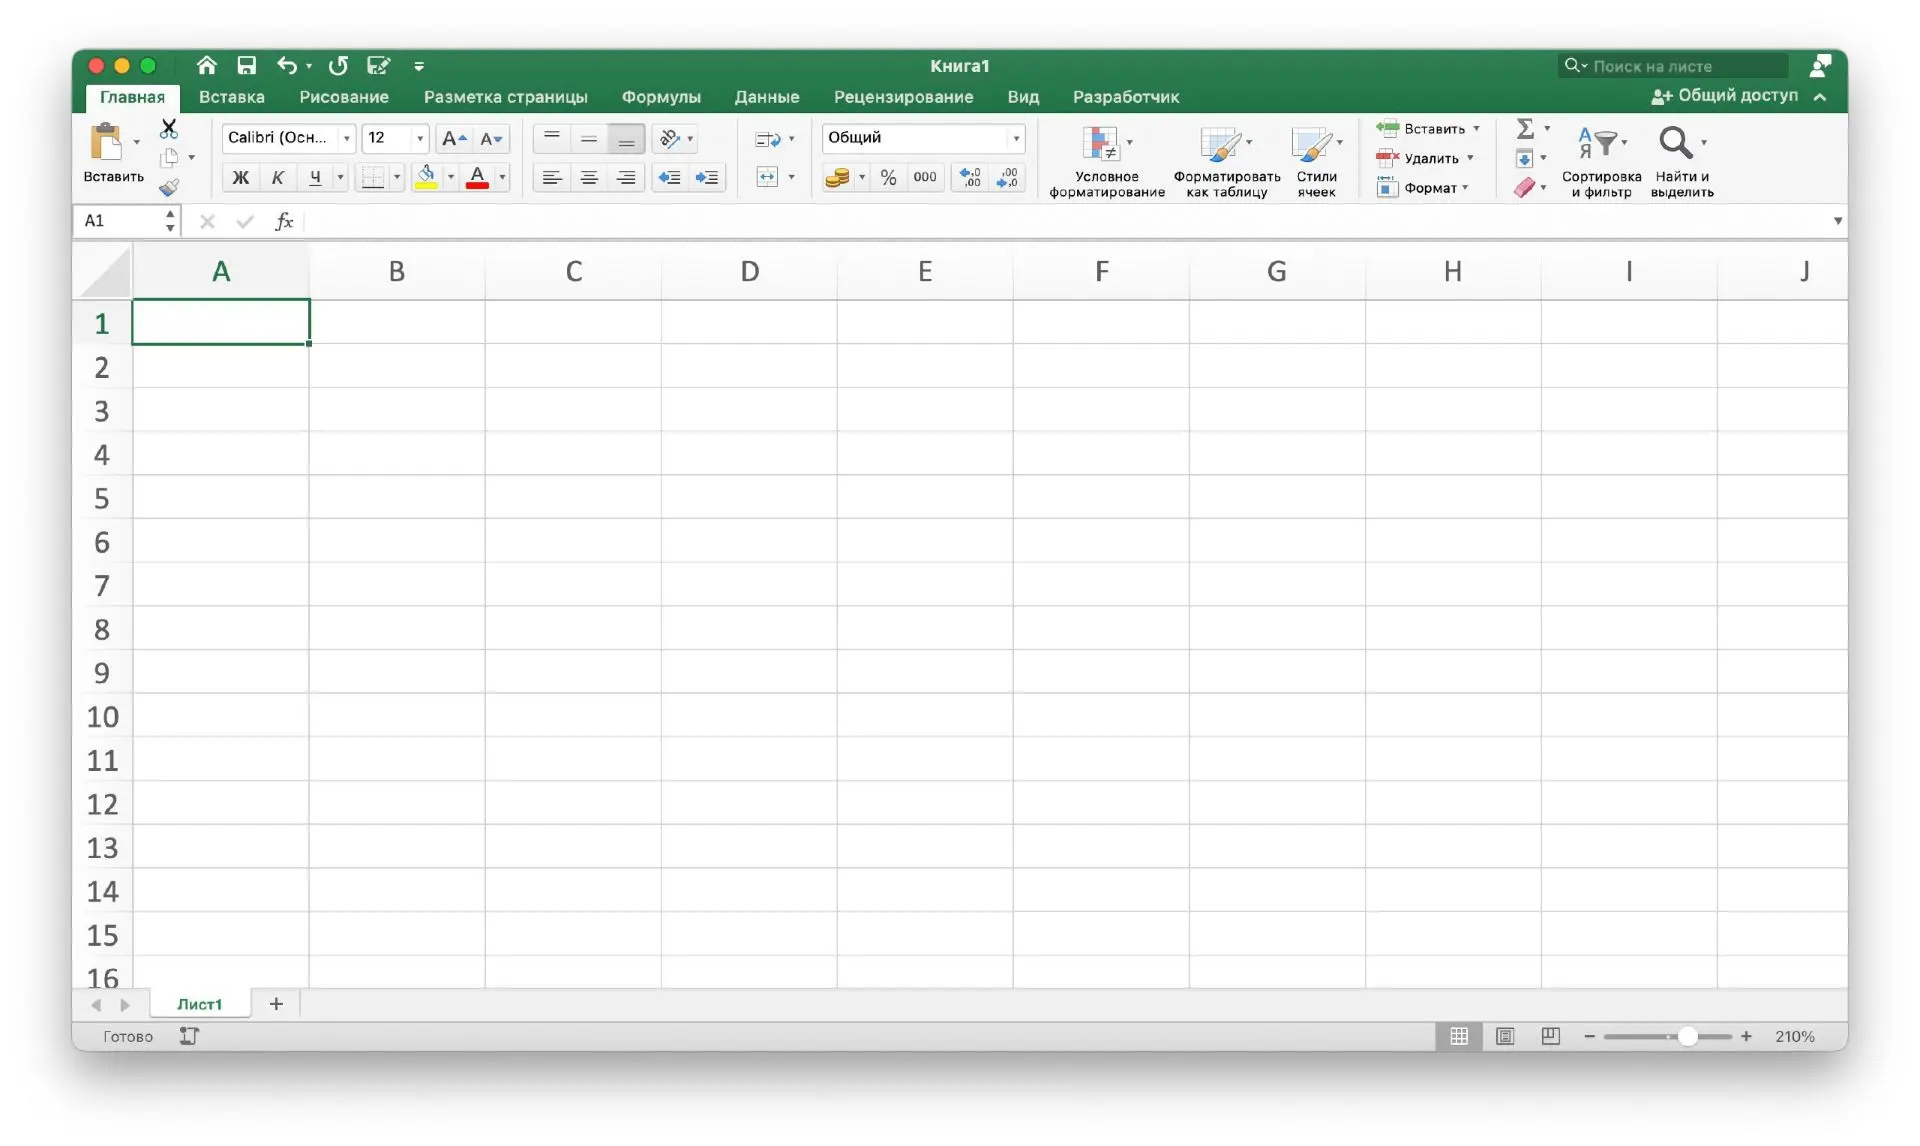Viewport: 1920px width, 1146px height.
Task: Click the center text alignment icon
Action: click(589, 177)
